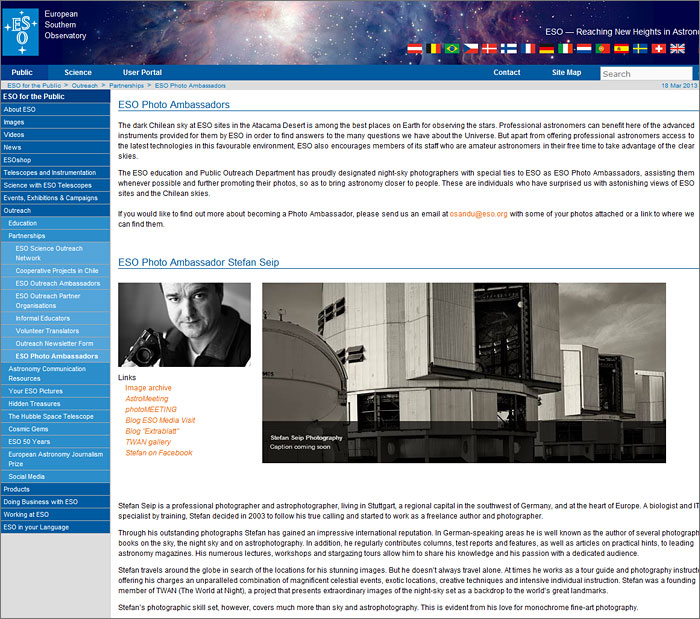Open ESO Photo Ambassadors sidebar item

coord(55,356)
